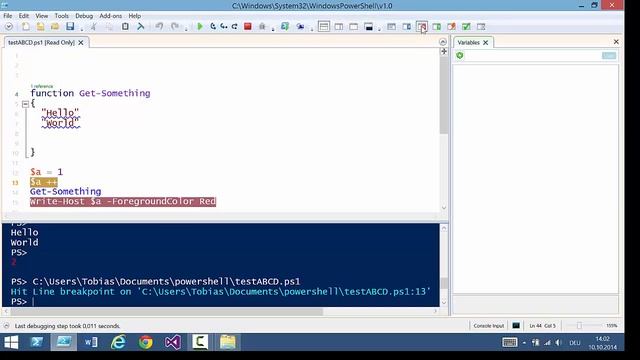Click the 'function Get-Something' code line
Screen dimensions: 640x360
90,93
